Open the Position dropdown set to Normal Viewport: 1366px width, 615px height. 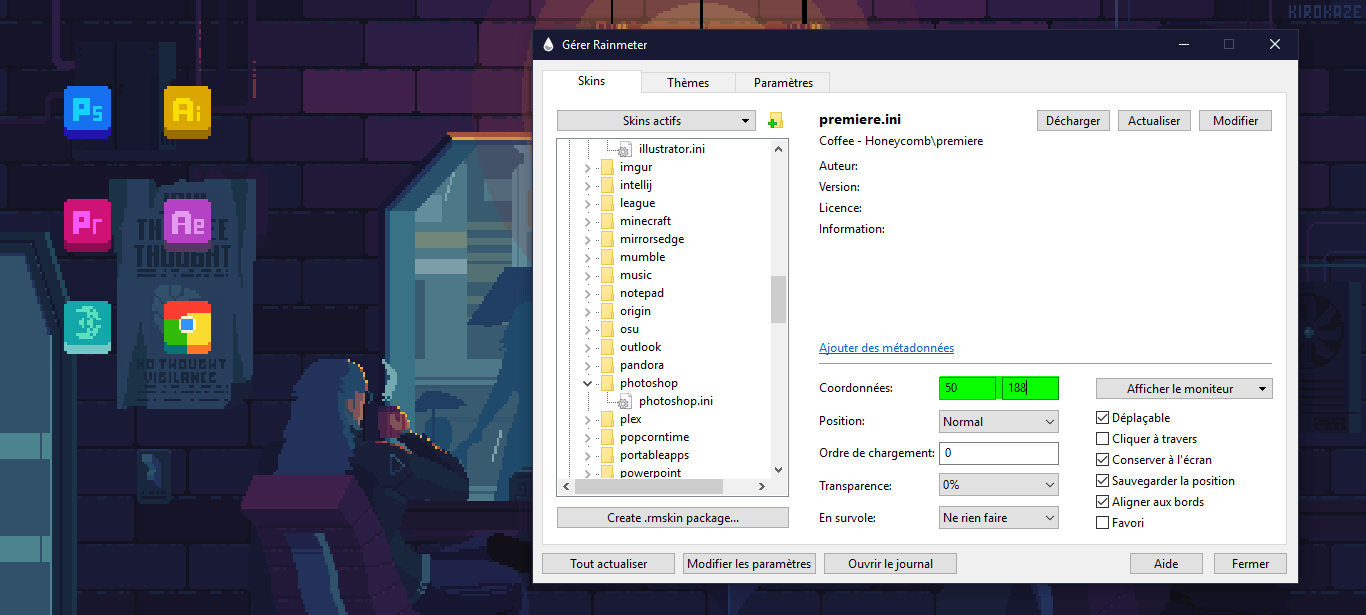(998, 422)
